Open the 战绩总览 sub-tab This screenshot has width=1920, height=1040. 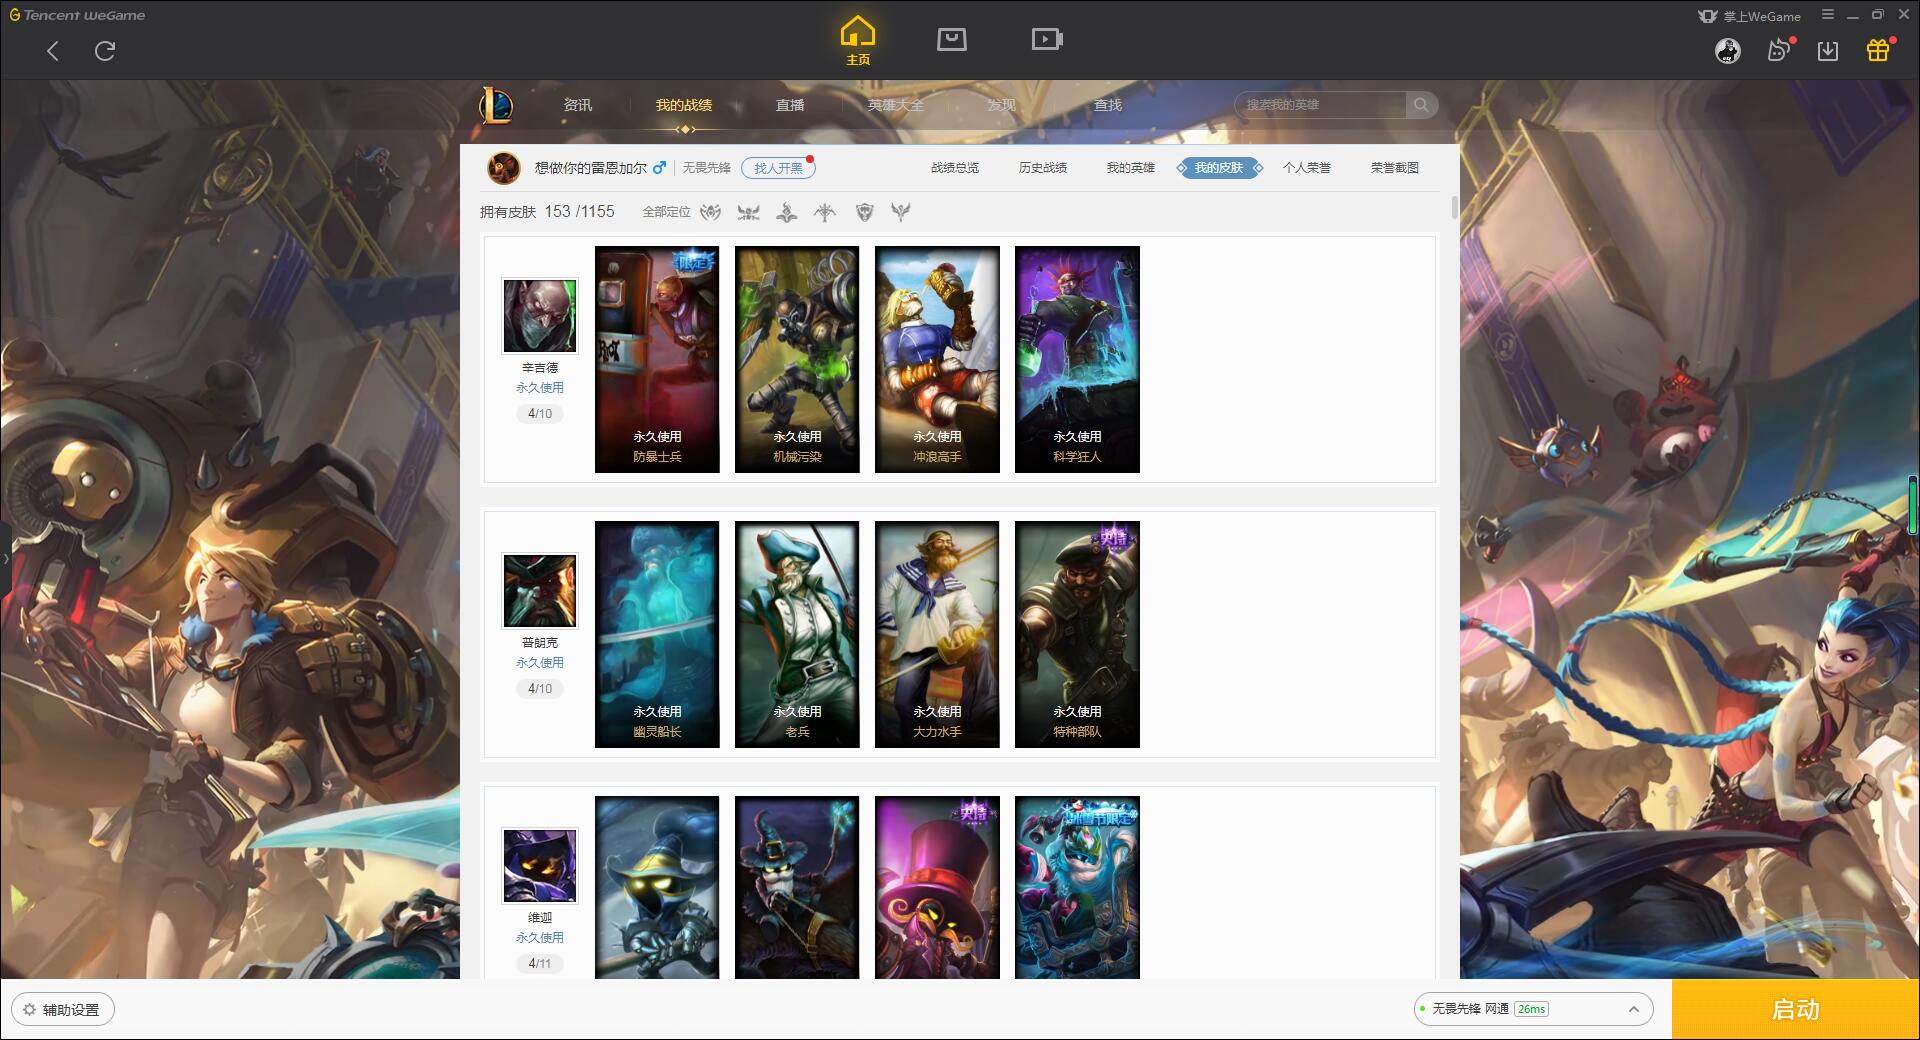tap(955, 168)
